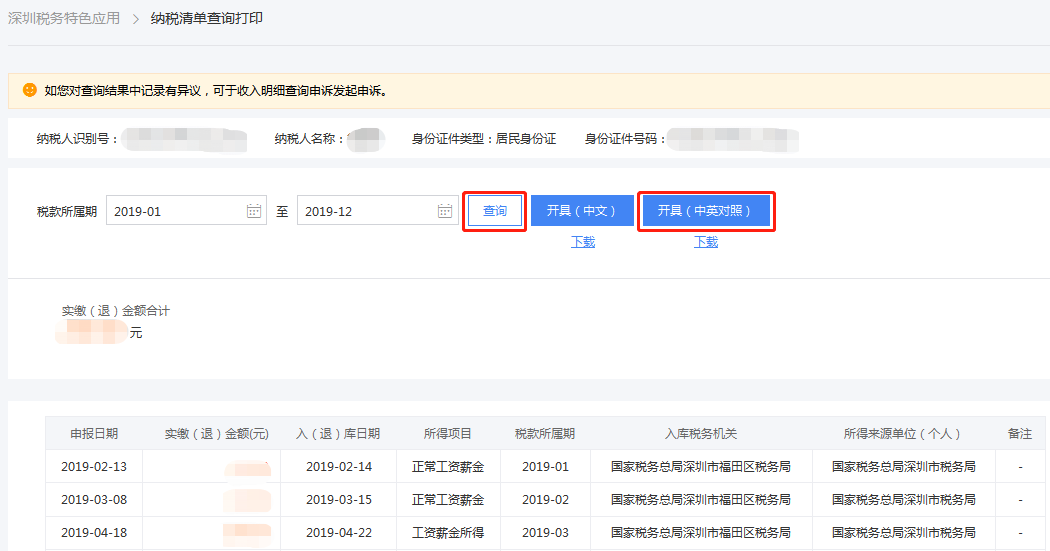Image resolution: width=1050 pixels, height=551 pixels.
Task: Click the 申报日期 column header
Action: [94, 434]
